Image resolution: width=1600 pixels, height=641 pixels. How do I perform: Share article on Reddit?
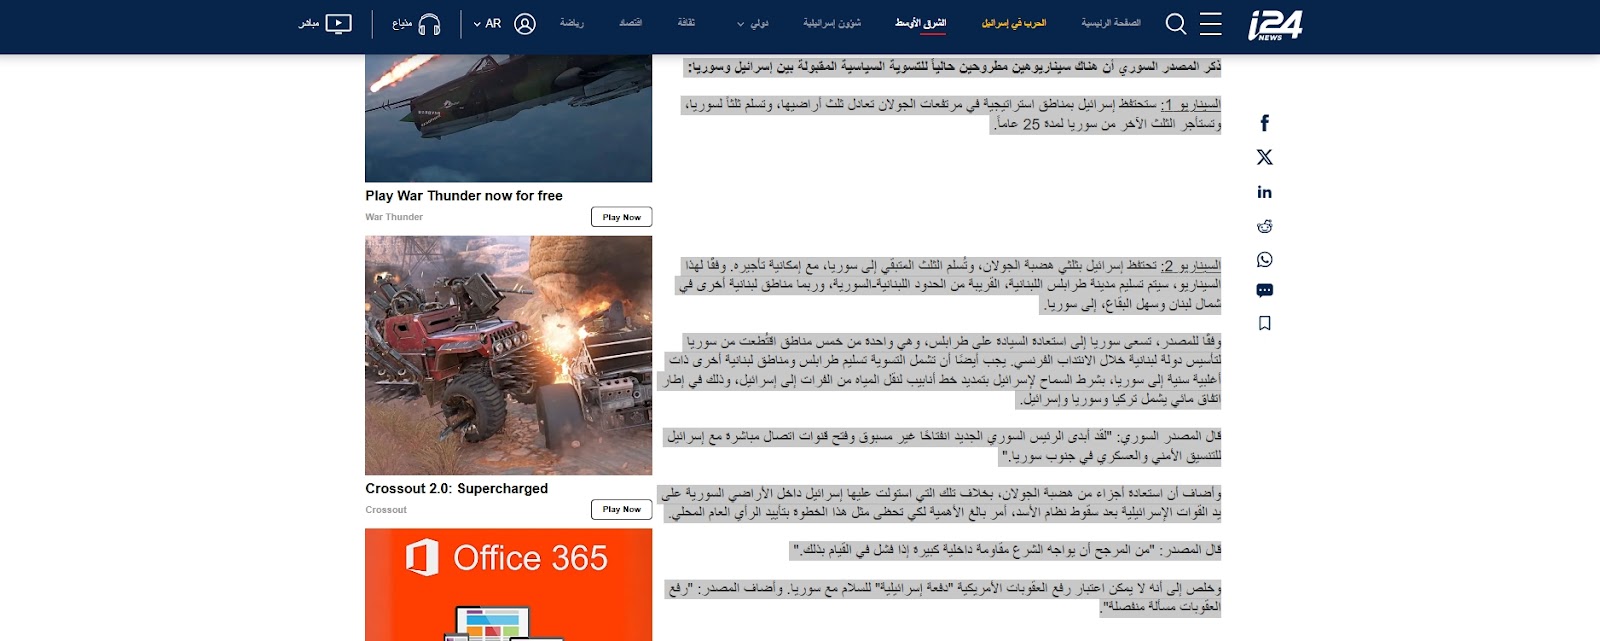pyautogui.click(x=1264, y=226)
